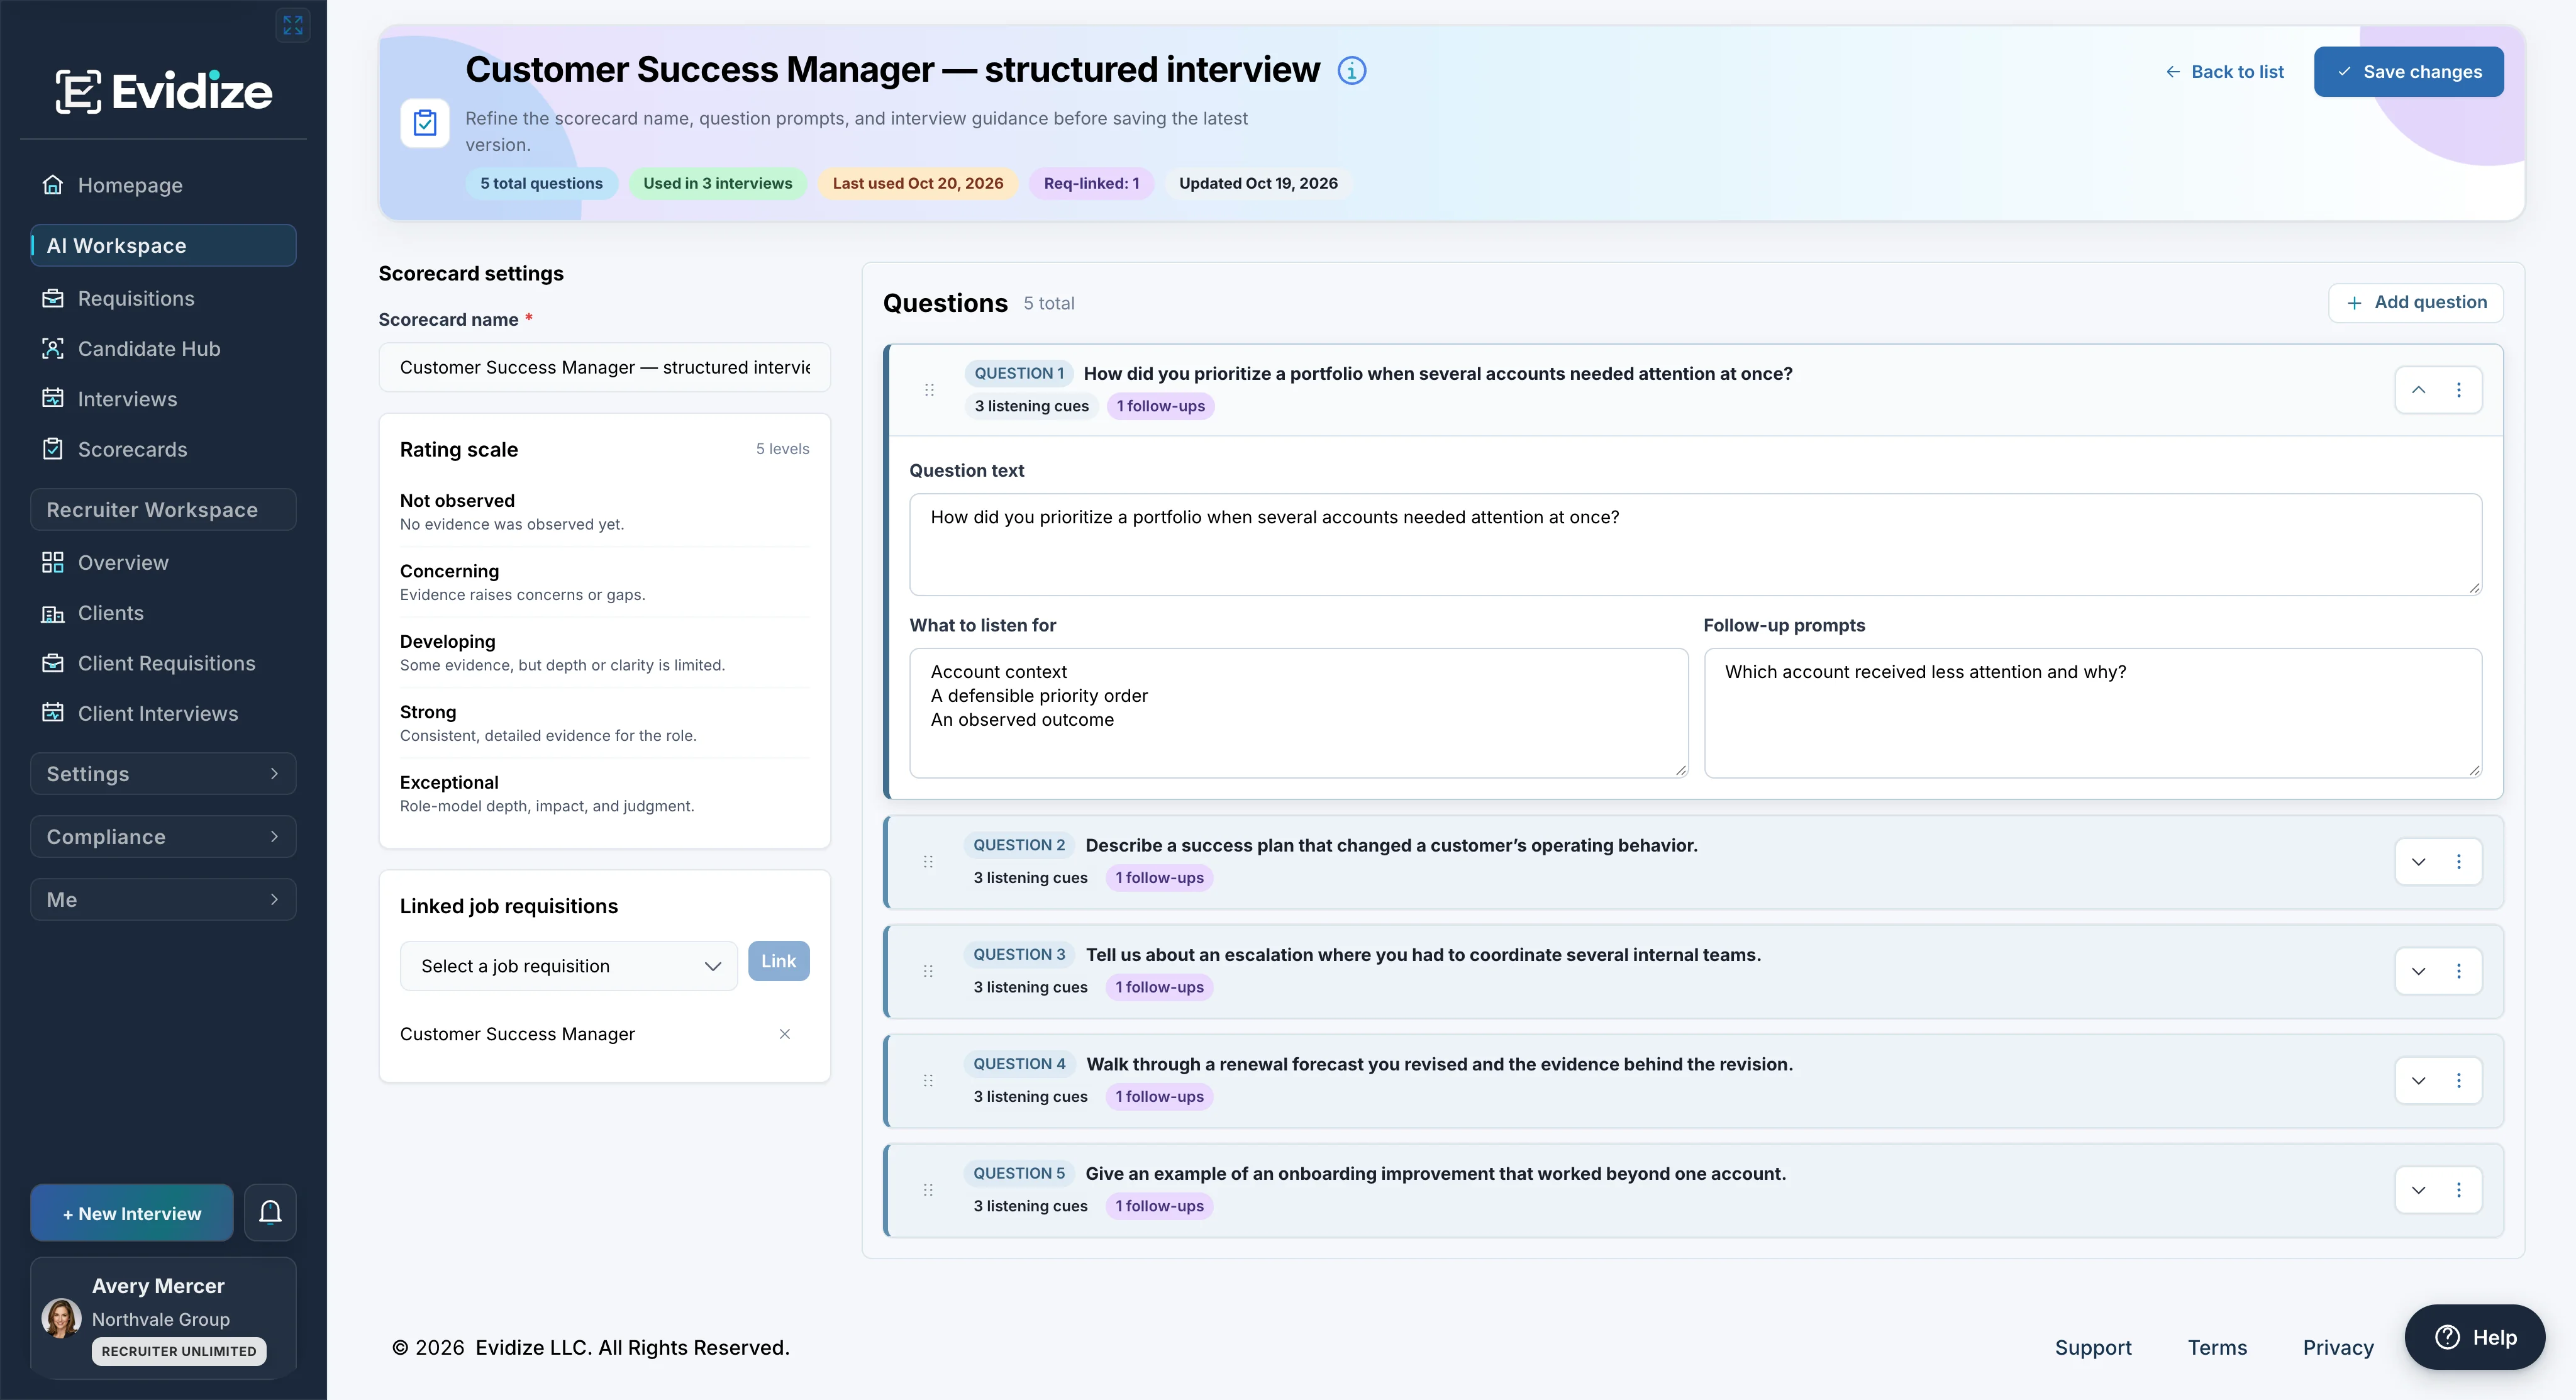Collapse Question 1 with the chevron

click(2418, 390)
